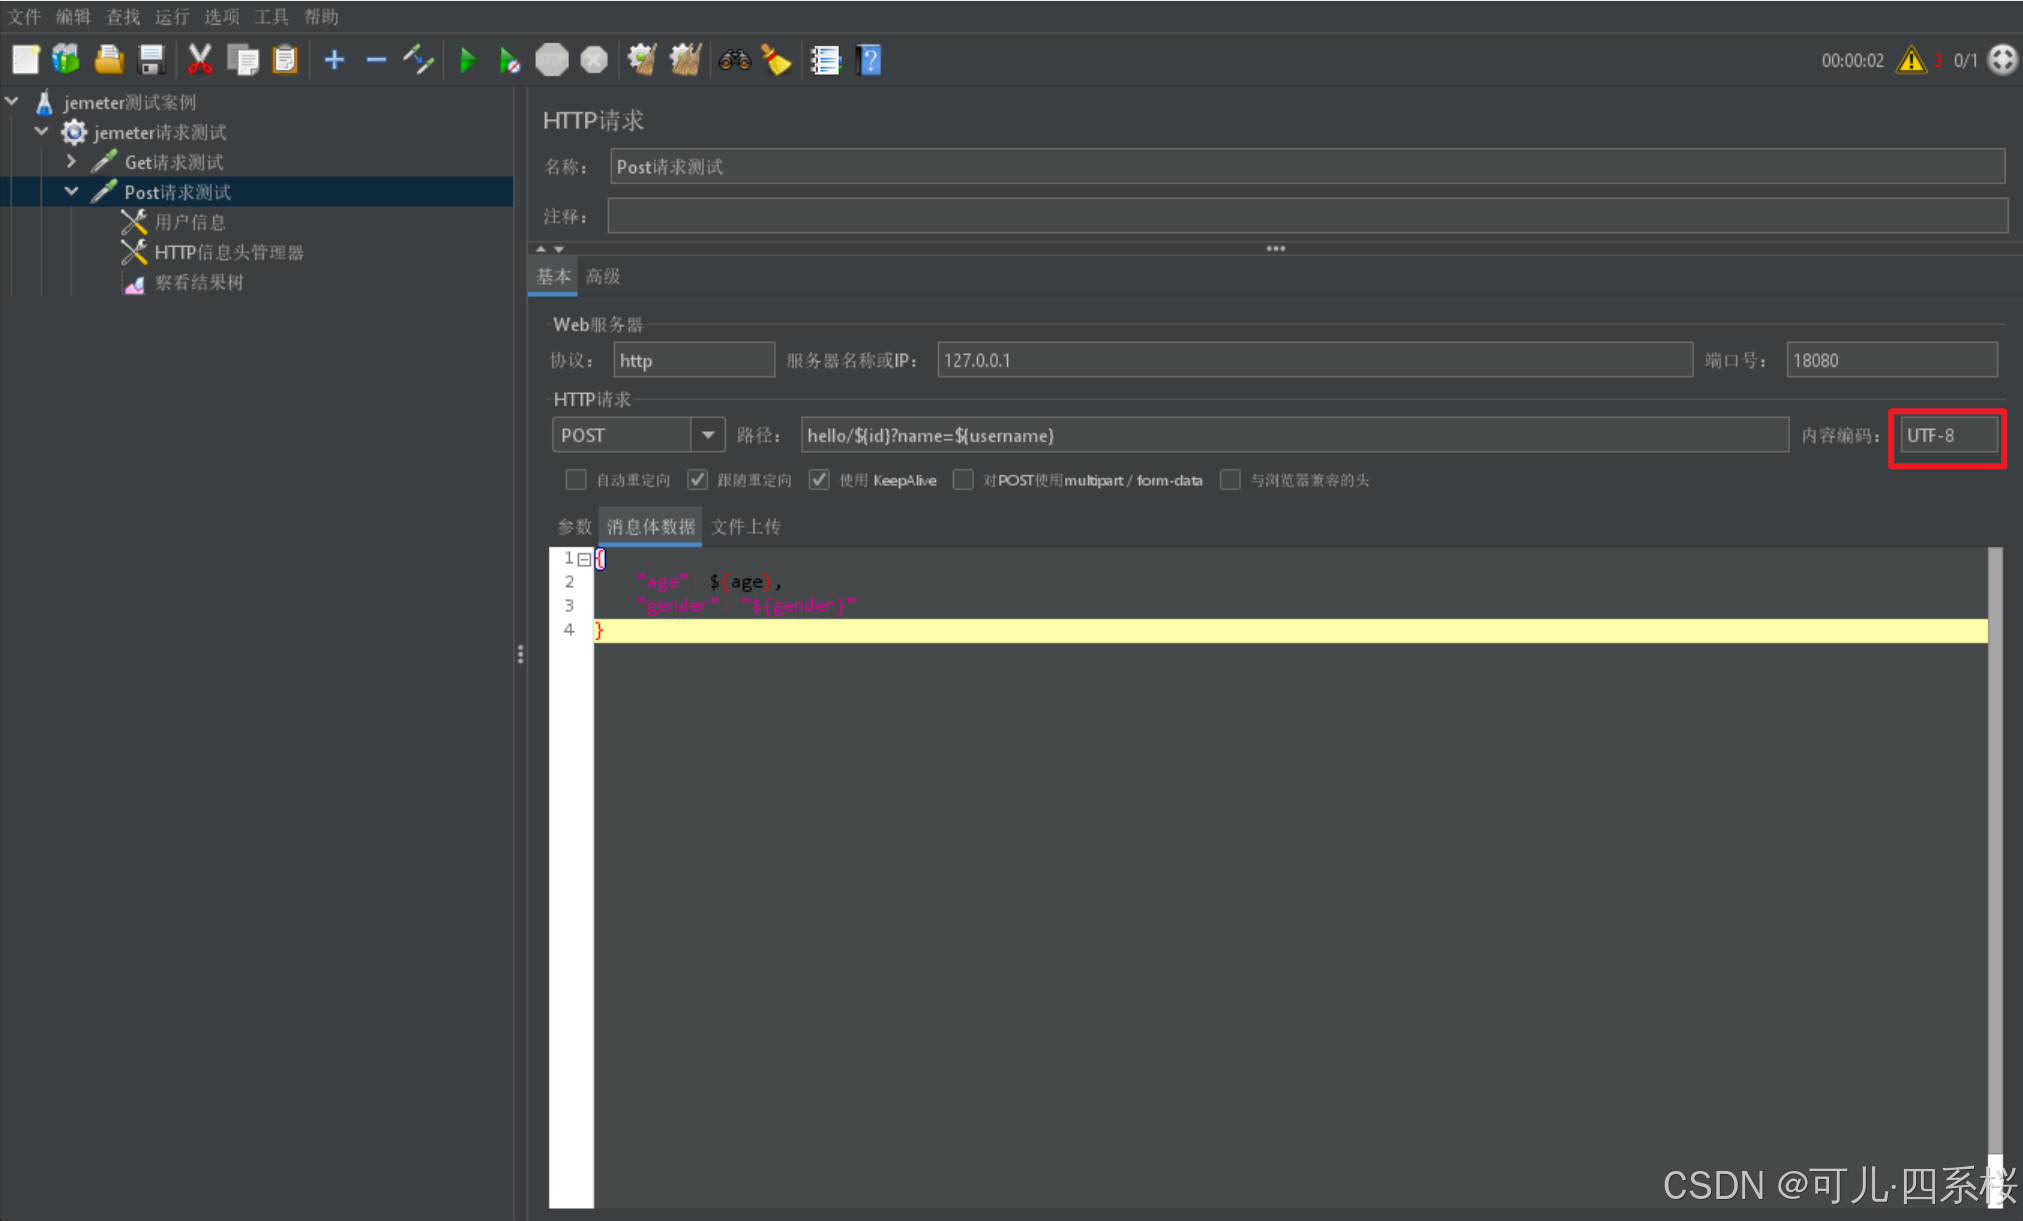Click the broom Reset search icon
The image size is (2023, 1221).
coord(777,61)
